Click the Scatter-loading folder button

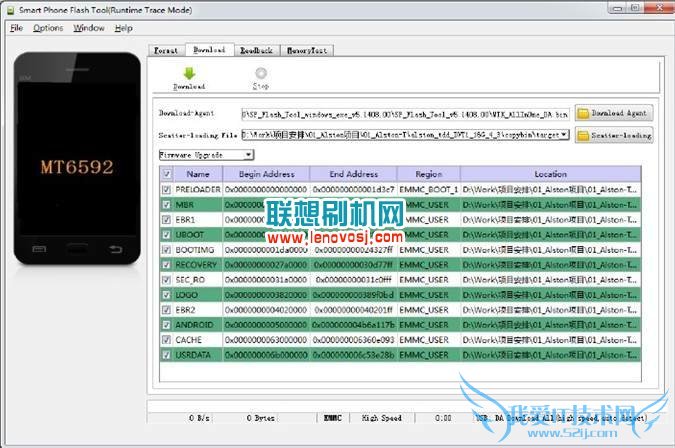(x=614, y=136)
